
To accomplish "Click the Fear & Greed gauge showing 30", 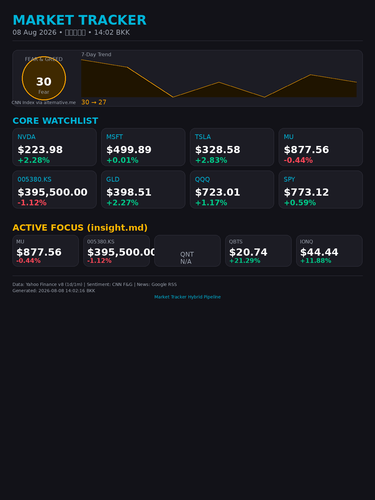I will coord(44,78).
